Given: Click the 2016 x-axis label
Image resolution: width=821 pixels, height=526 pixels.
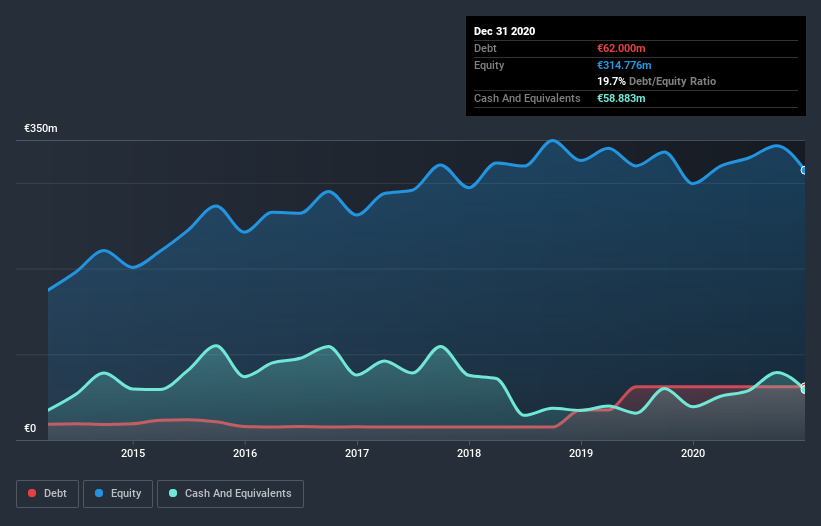Looking at the screenshot, I should 245,453.
